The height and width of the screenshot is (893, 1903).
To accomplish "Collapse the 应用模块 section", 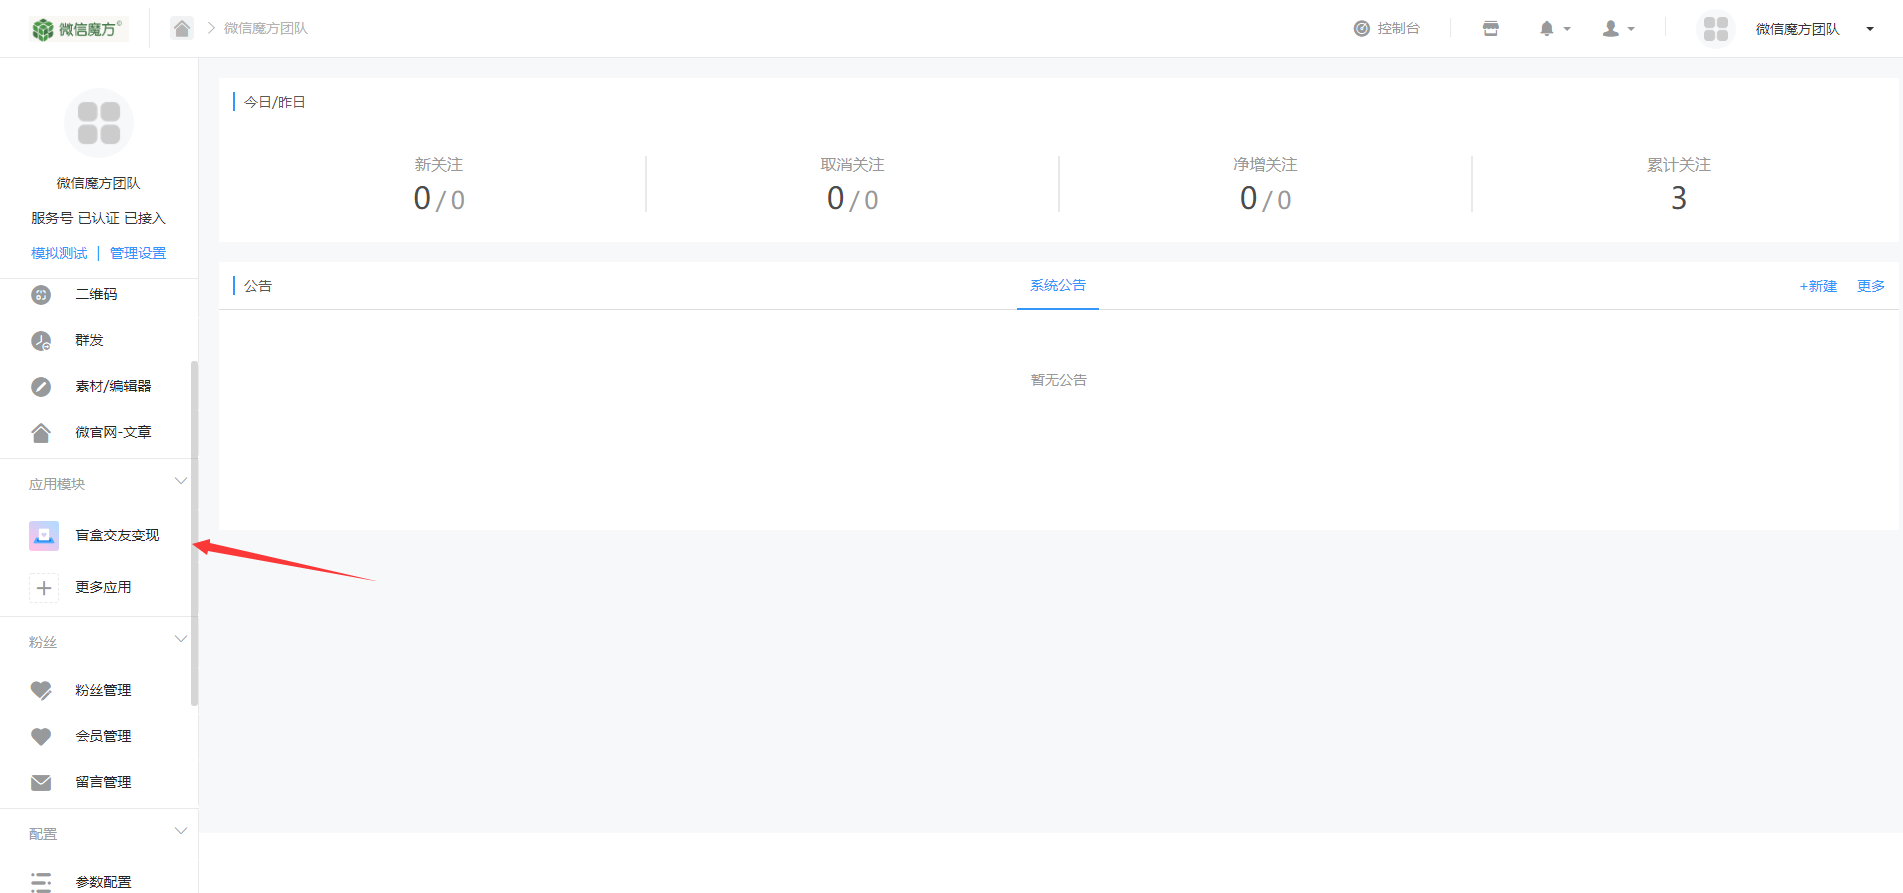I will tap(181, 482).
